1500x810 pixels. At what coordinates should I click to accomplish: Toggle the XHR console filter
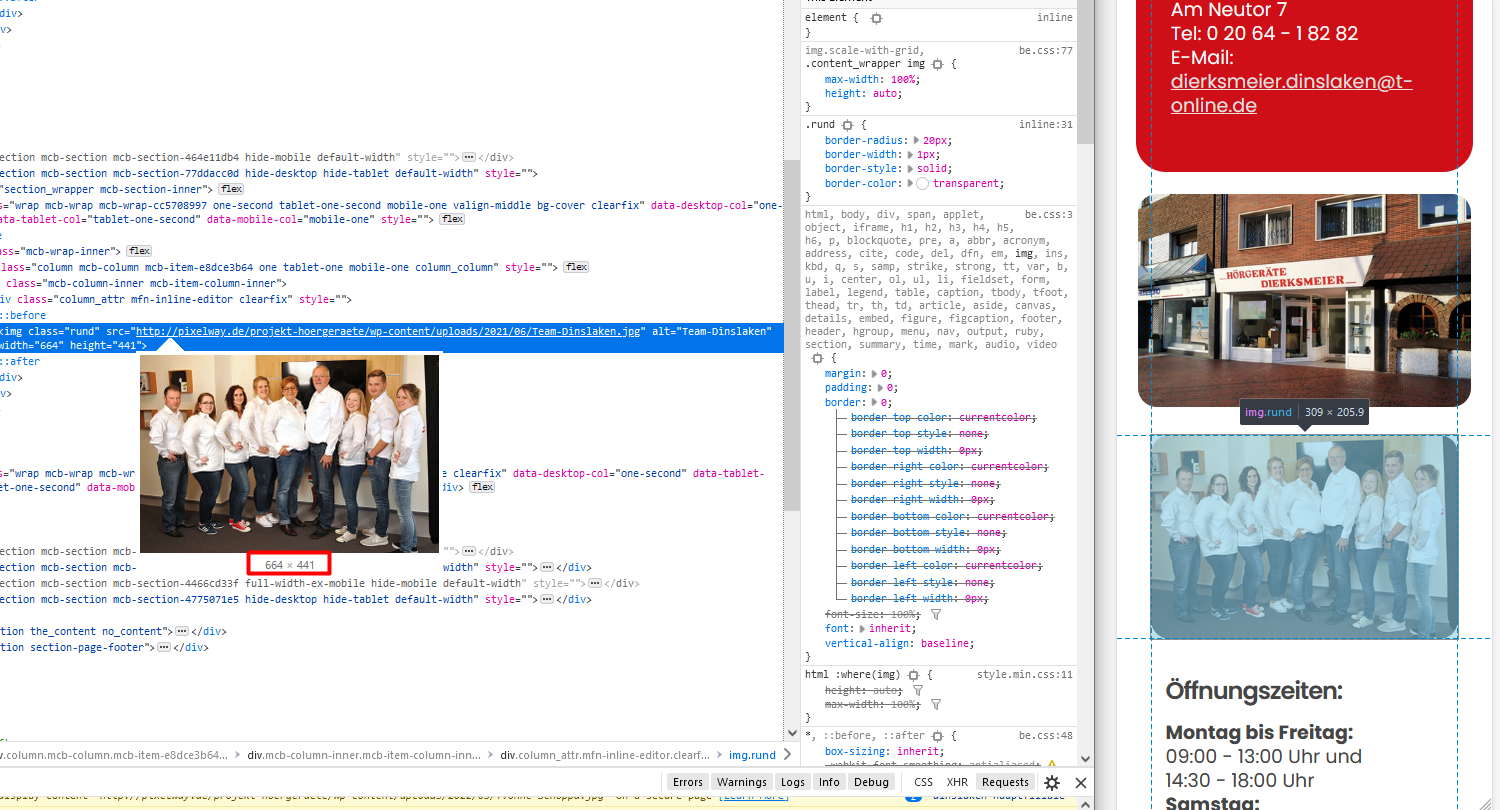[957, 782]
